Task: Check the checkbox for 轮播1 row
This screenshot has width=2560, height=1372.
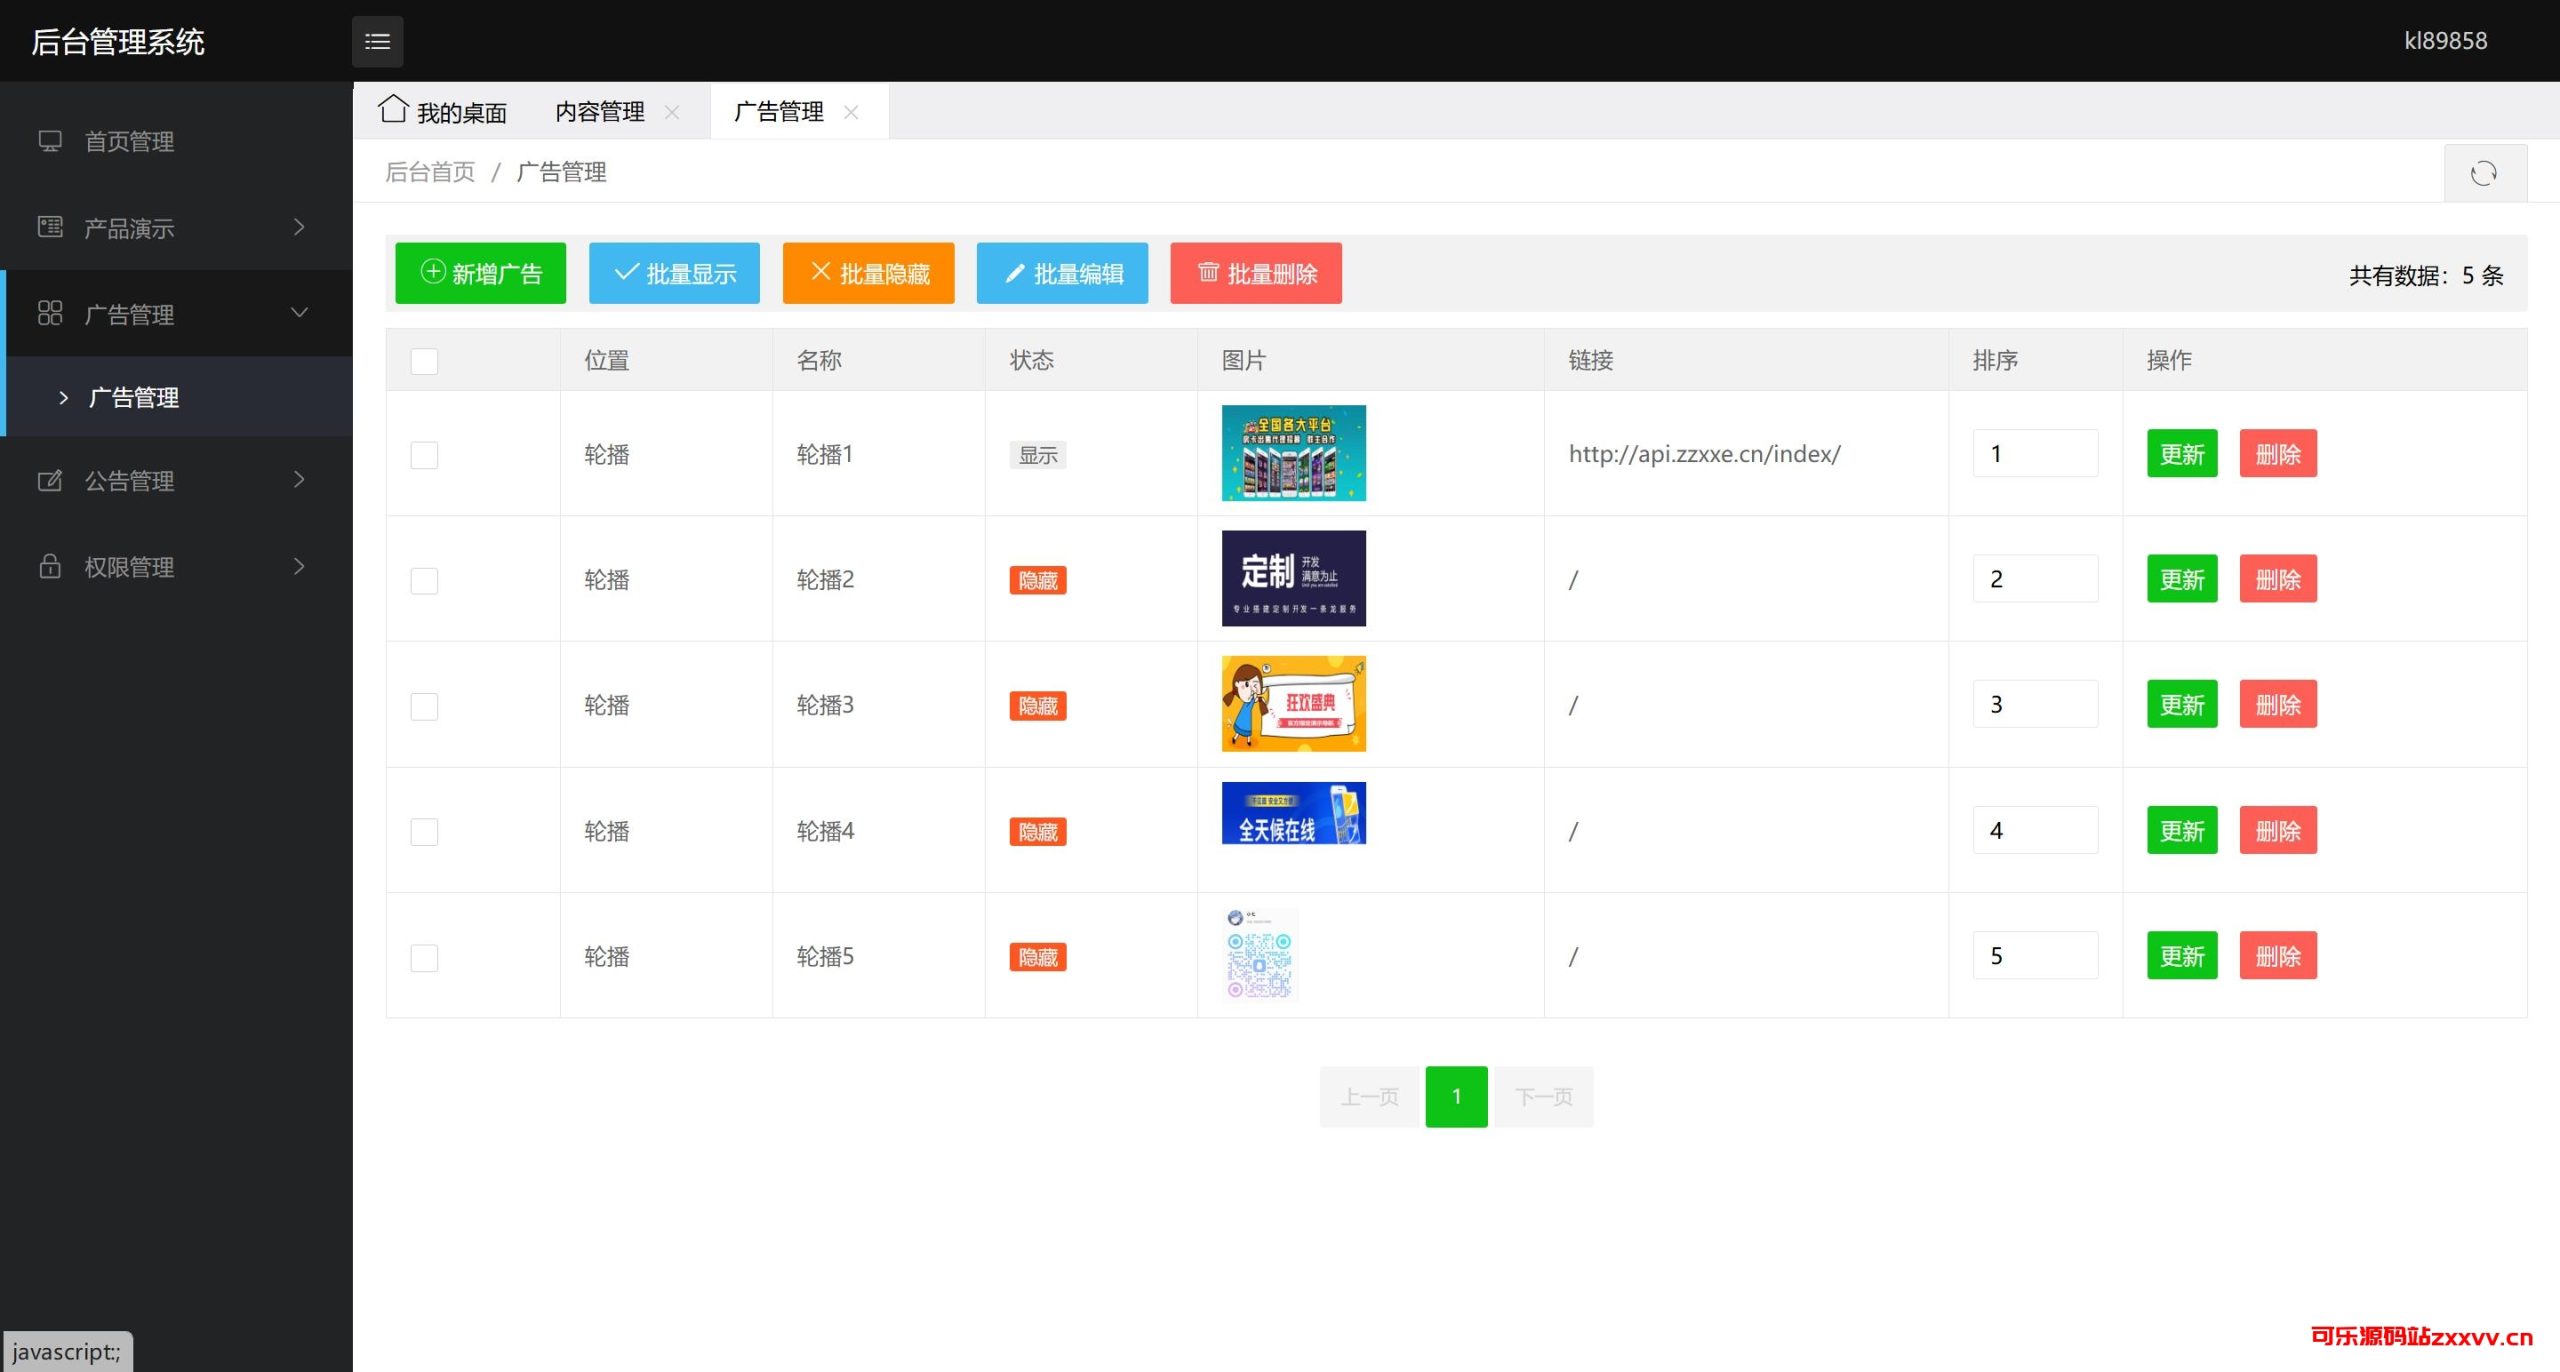Action: pos(424,455)
